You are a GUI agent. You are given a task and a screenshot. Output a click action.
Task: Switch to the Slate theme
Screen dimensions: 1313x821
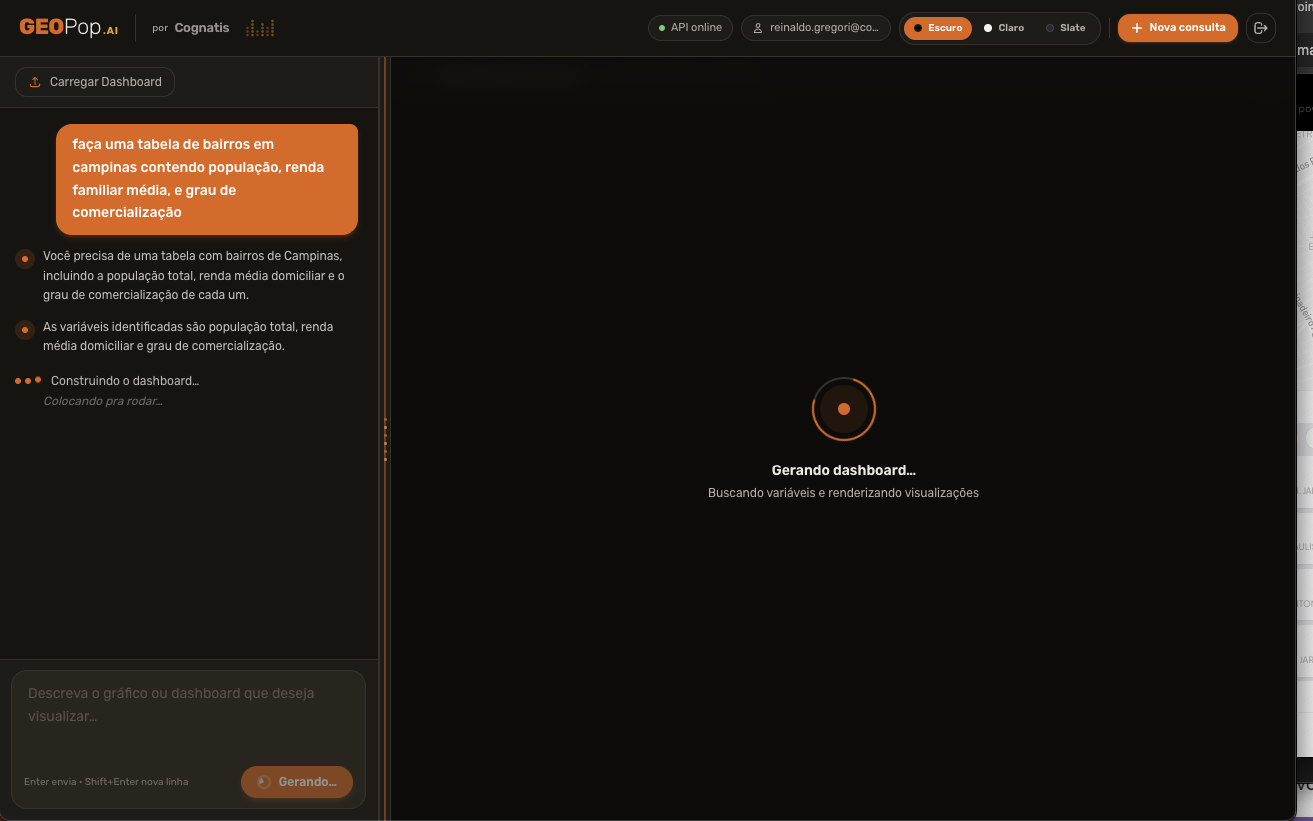[1065, 28]
